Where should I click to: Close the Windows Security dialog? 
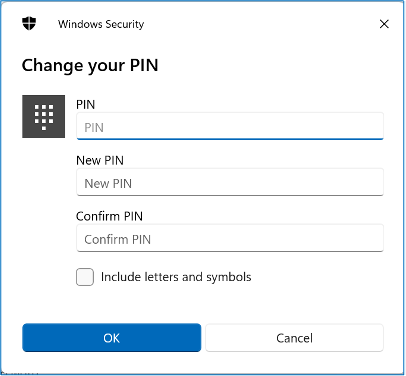point(384,24)
